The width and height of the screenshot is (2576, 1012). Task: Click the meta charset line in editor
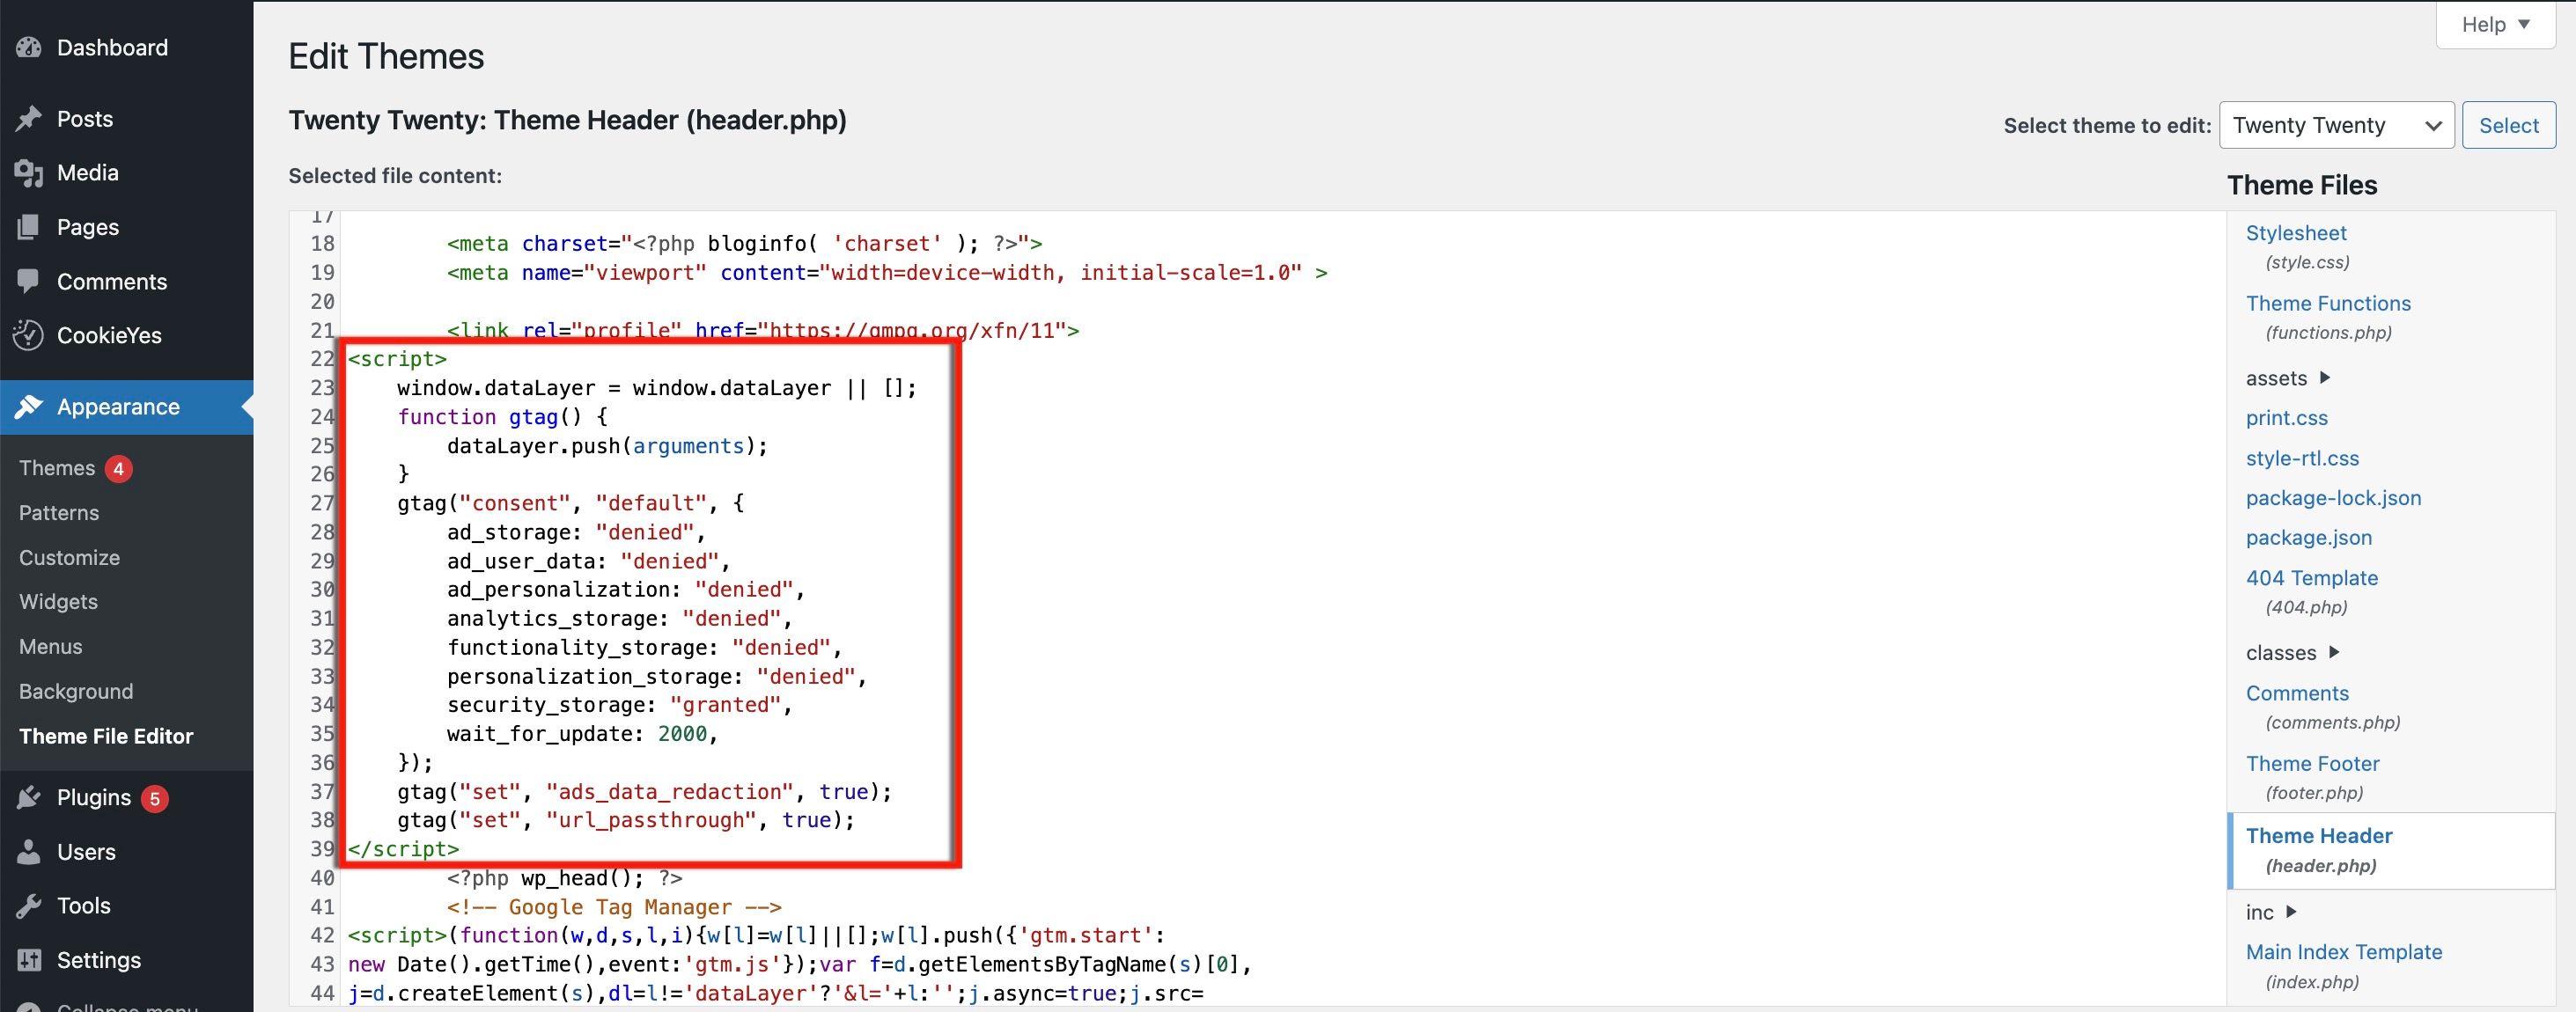coord(745,243)
